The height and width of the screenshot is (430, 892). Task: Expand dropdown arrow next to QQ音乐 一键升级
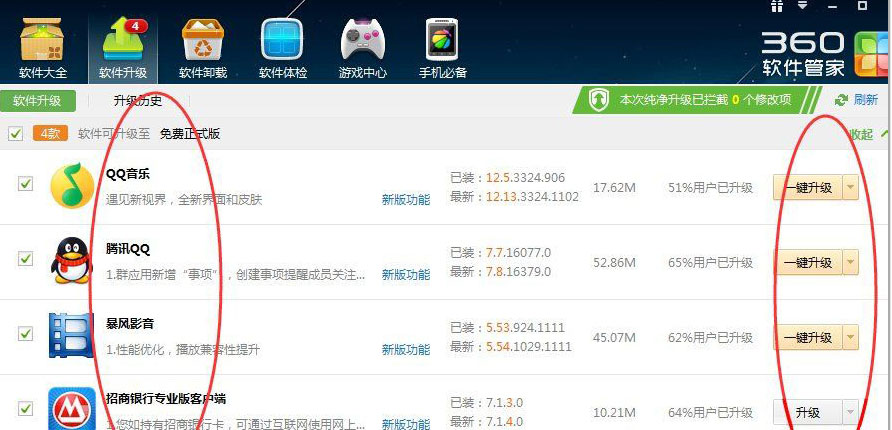click(x=850, y=188)
